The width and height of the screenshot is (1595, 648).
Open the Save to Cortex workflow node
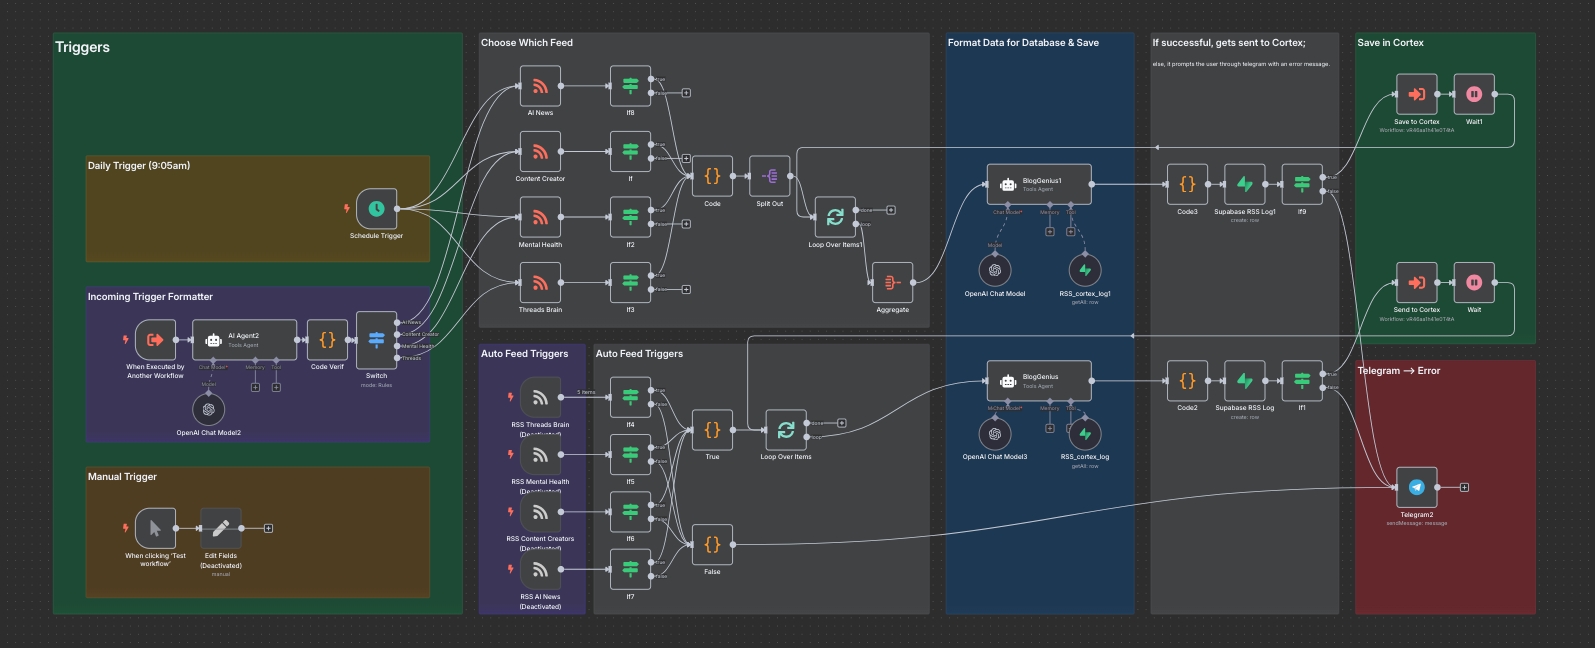tap(1416, 94)
